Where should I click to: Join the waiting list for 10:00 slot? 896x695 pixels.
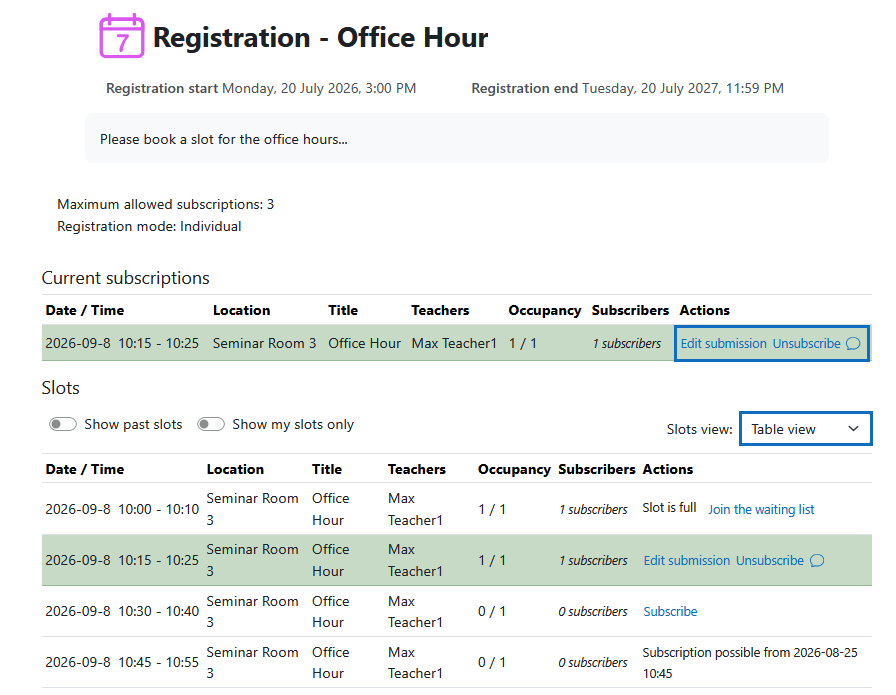(x=761, y=509)
